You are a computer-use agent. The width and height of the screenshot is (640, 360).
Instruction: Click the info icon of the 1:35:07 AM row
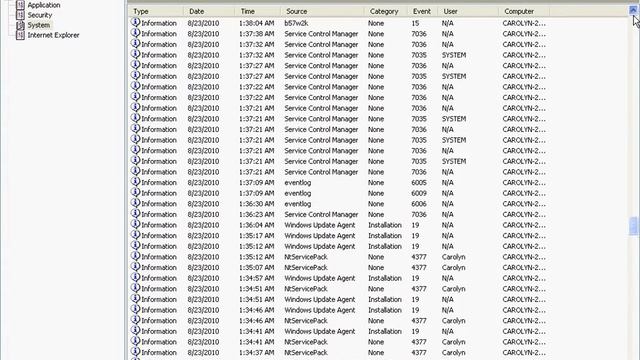pyautogui.click(x=135, y=267)
